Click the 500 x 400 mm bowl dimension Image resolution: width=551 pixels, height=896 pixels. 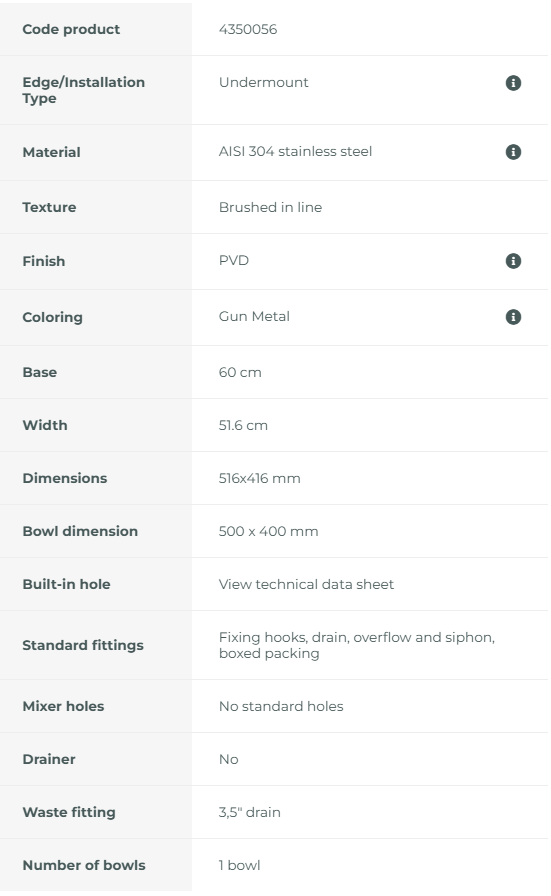coord(268,531)
